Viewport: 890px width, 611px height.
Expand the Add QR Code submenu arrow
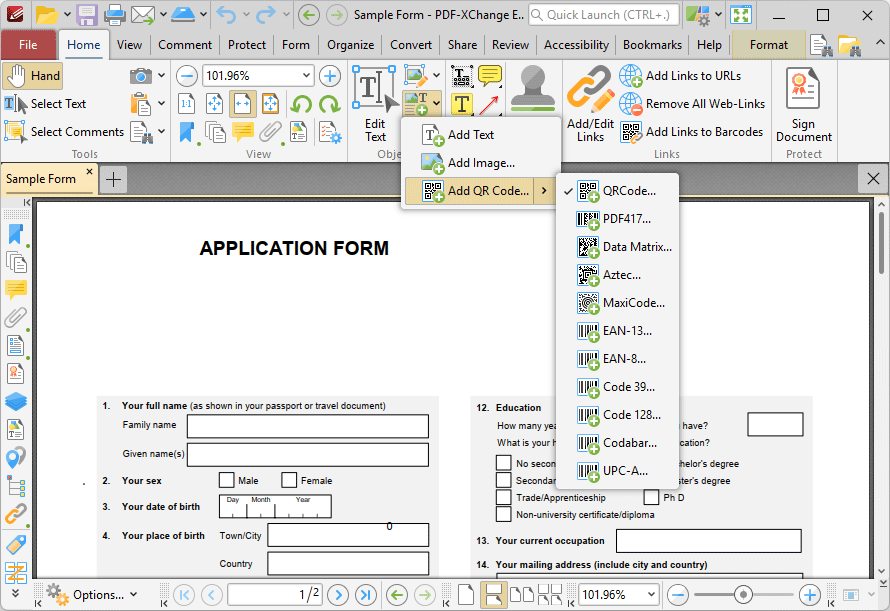click(544, 191)
